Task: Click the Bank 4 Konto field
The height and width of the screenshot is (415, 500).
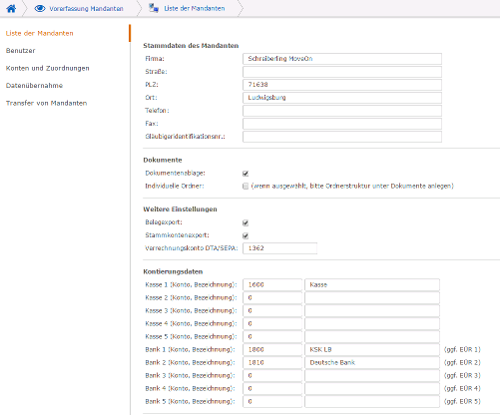Action: tap(272, 389)
